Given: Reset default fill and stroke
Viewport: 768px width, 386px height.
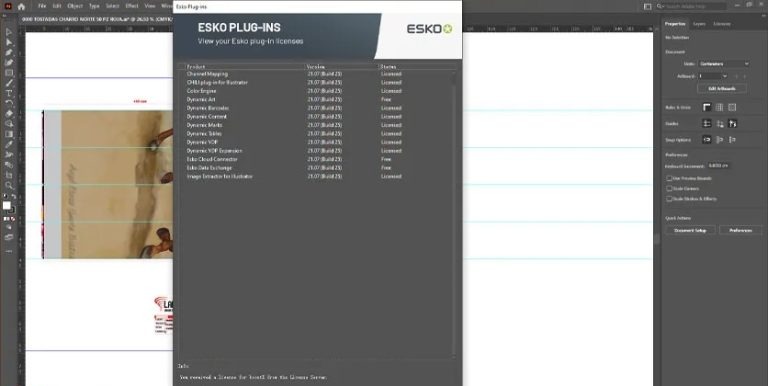Looking at the screenshot, I should coord(5,197).
